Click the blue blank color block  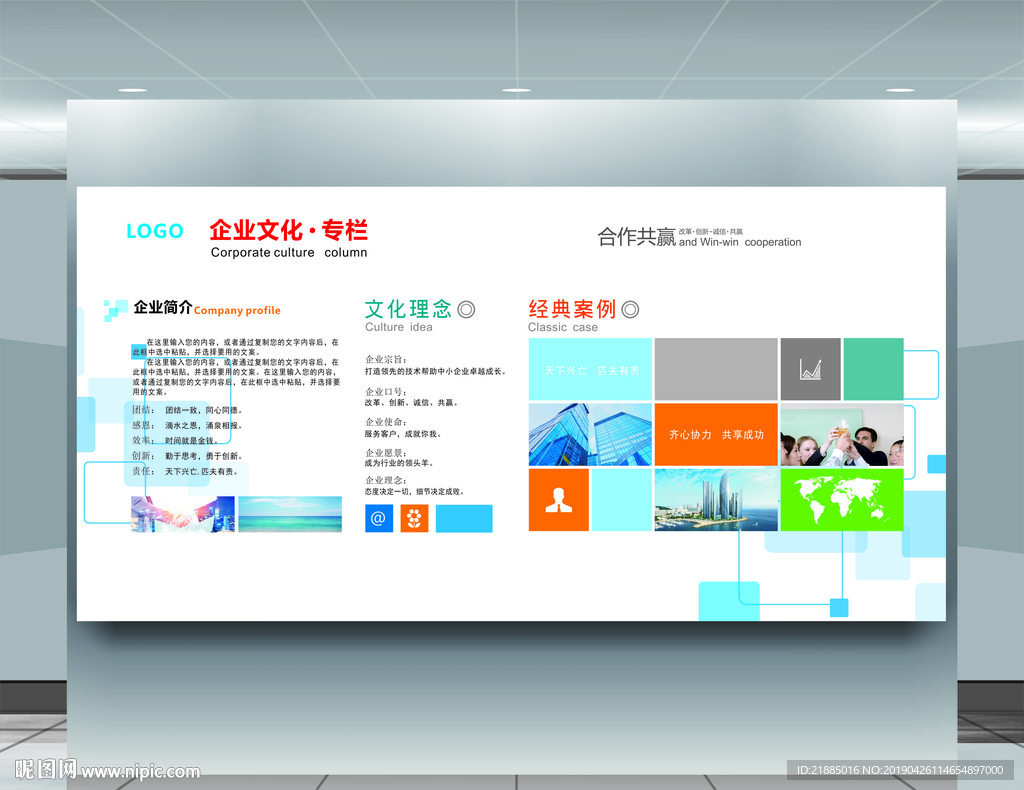pos(463,519)
